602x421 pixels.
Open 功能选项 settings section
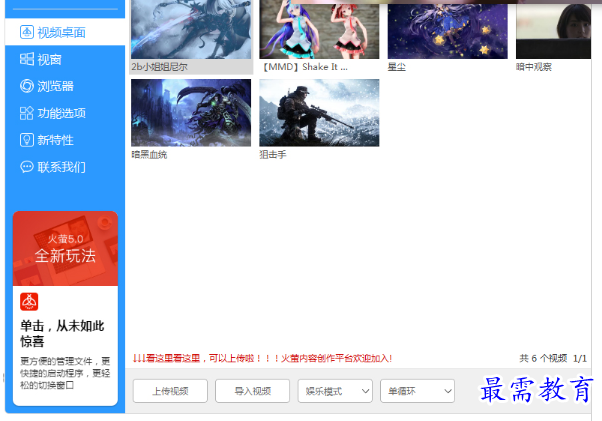(65, 113)
